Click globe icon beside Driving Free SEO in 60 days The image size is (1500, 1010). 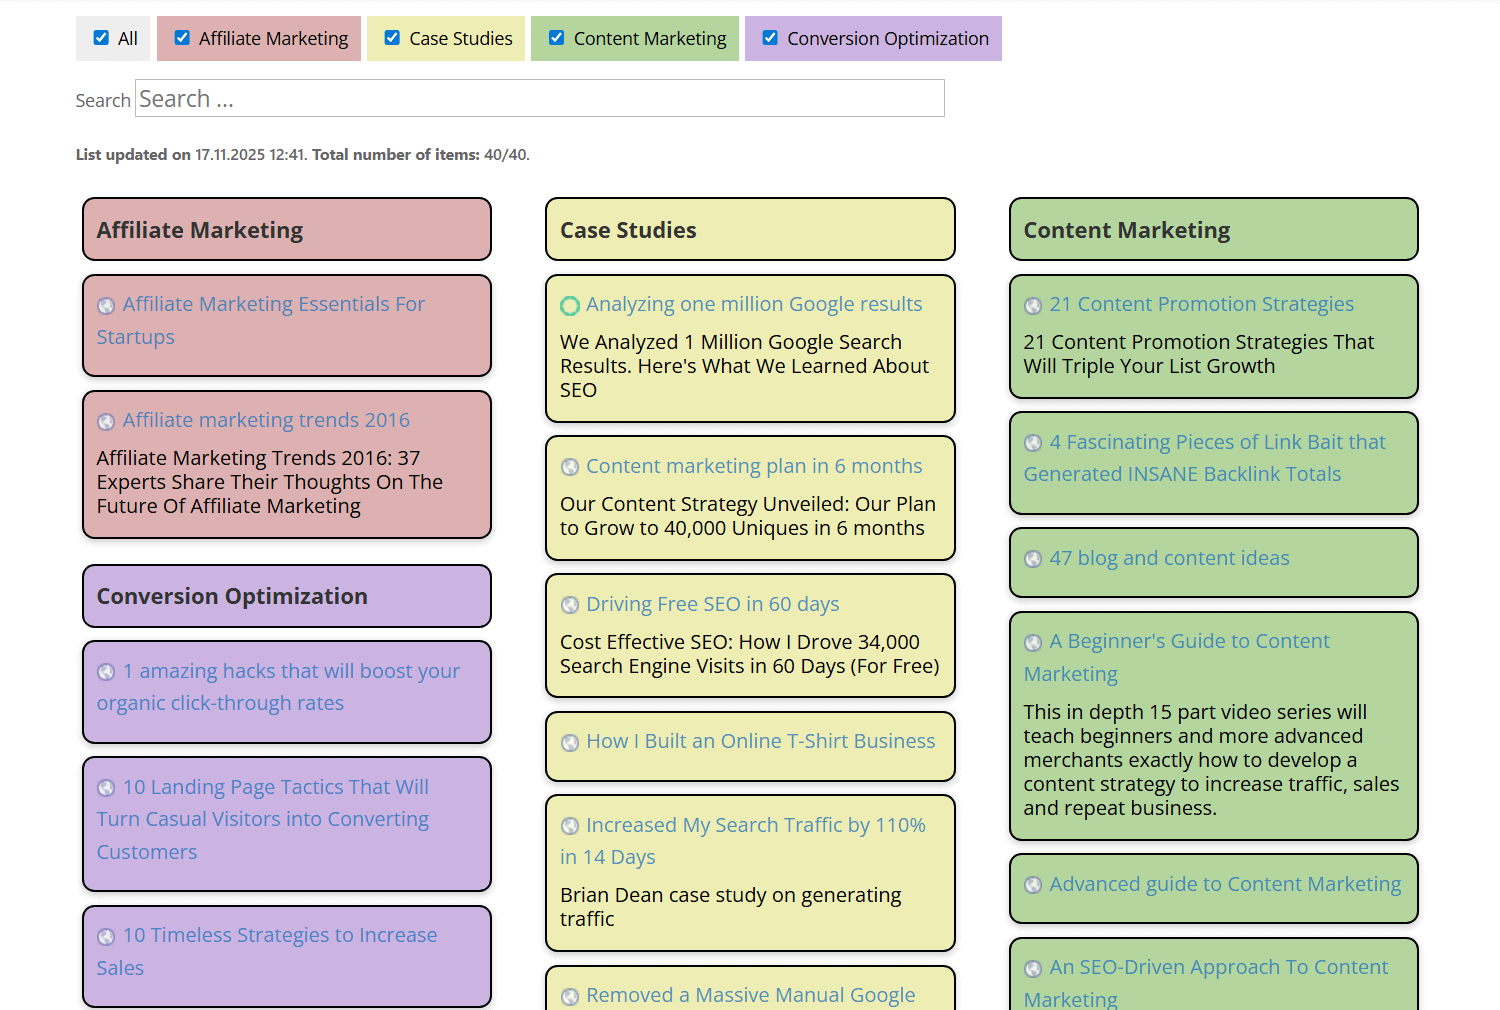570,605
